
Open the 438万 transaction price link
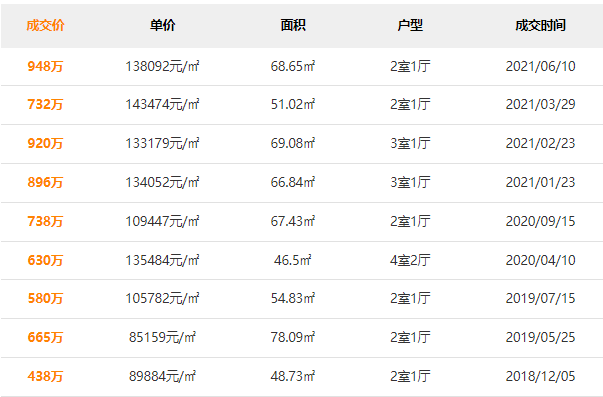point(45,376)
